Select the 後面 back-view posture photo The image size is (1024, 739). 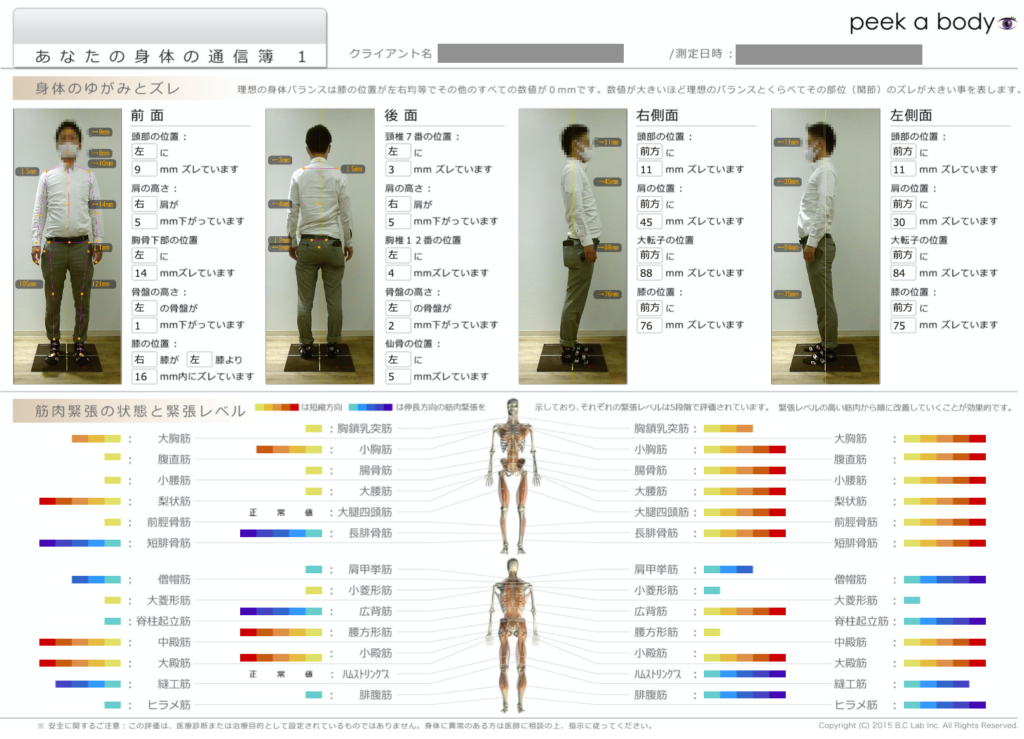click(x=319, y=246)
